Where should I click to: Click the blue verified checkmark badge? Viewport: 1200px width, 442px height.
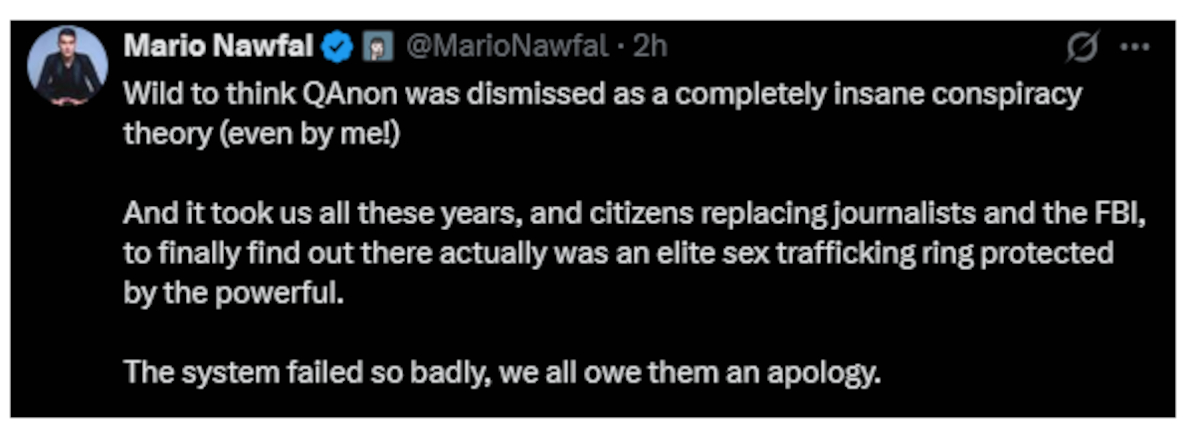[x=340, y=46]
